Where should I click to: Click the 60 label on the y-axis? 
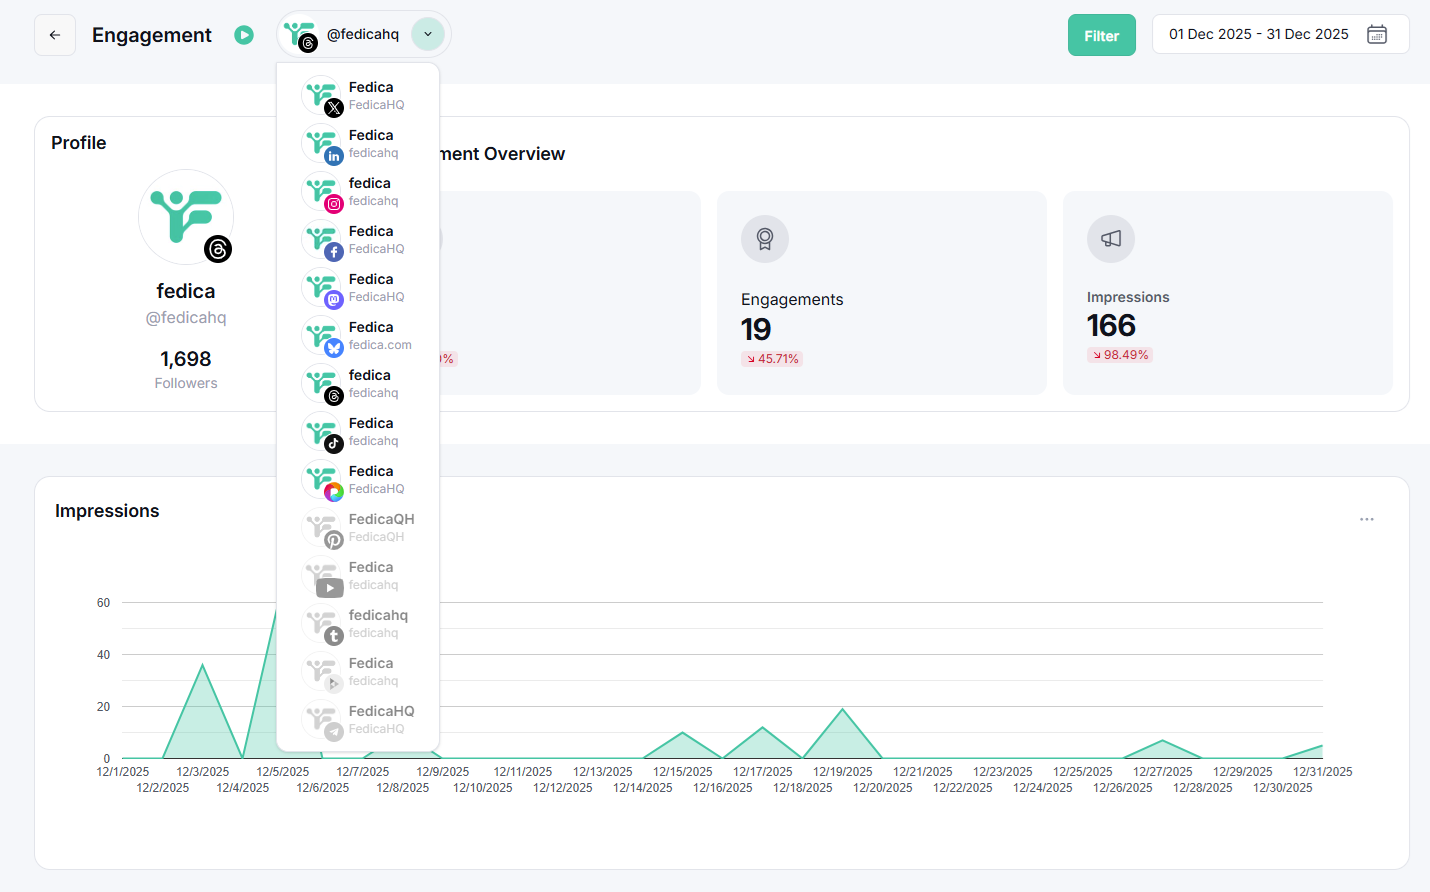[x=104, y=603]
